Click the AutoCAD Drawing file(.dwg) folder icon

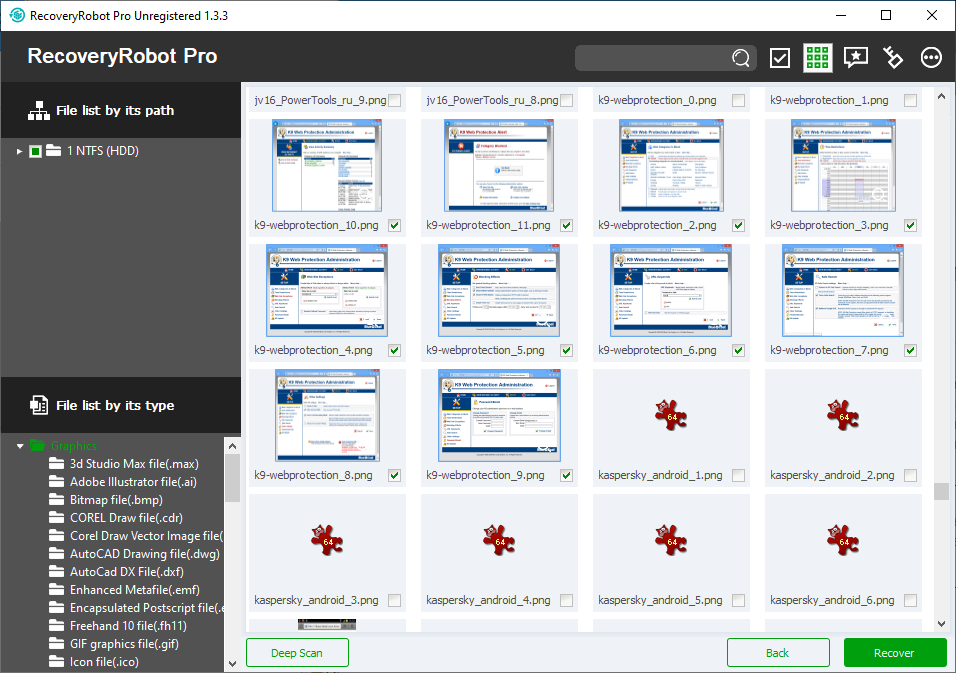click(x=57, y=554)
